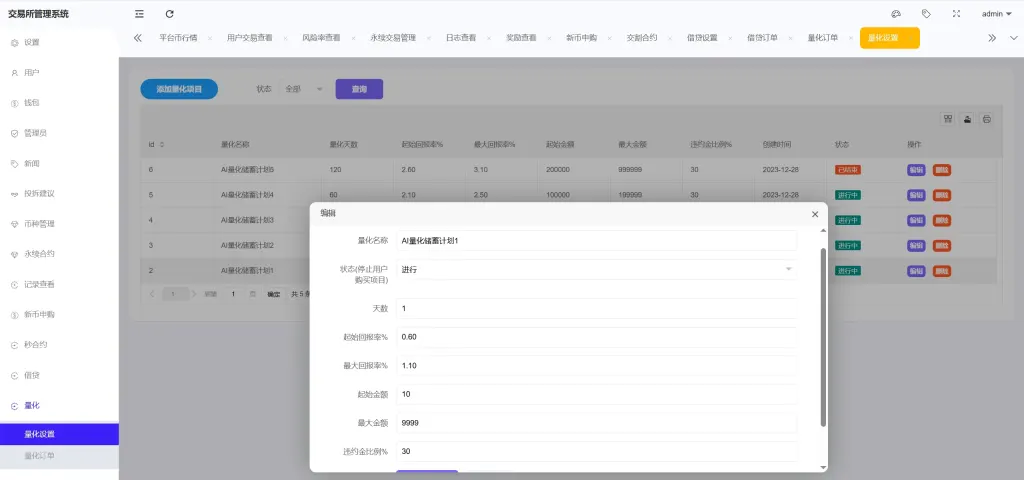Viewport: 1024px width, 480px height.
Task: Switch to the 交割合约 tab
Action: [x=641, y=38]
